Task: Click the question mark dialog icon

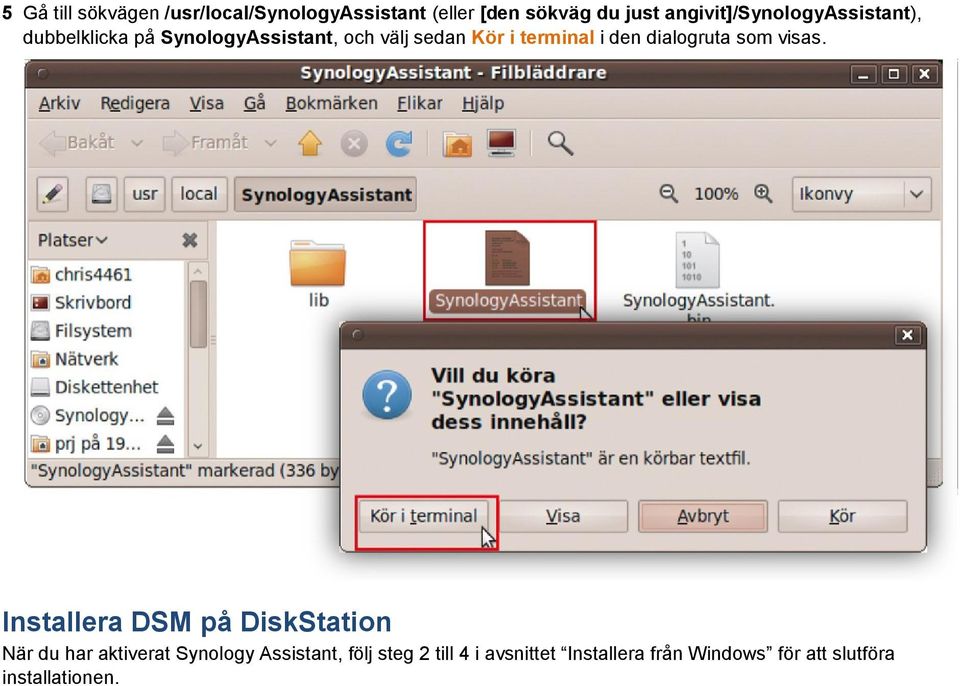Action: pos(387,395)
